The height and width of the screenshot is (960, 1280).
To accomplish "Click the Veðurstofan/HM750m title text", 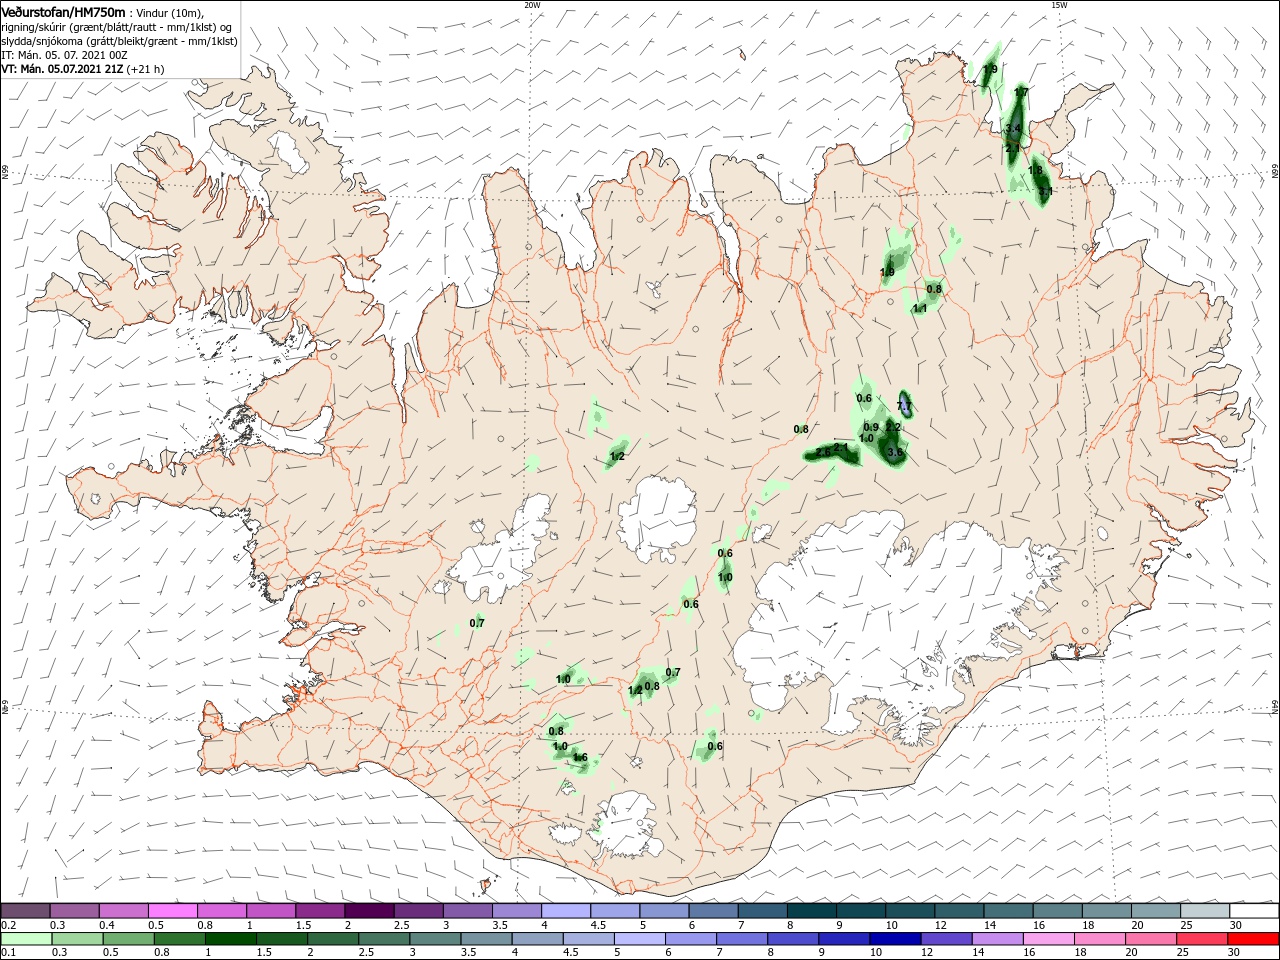I will 63,11.
